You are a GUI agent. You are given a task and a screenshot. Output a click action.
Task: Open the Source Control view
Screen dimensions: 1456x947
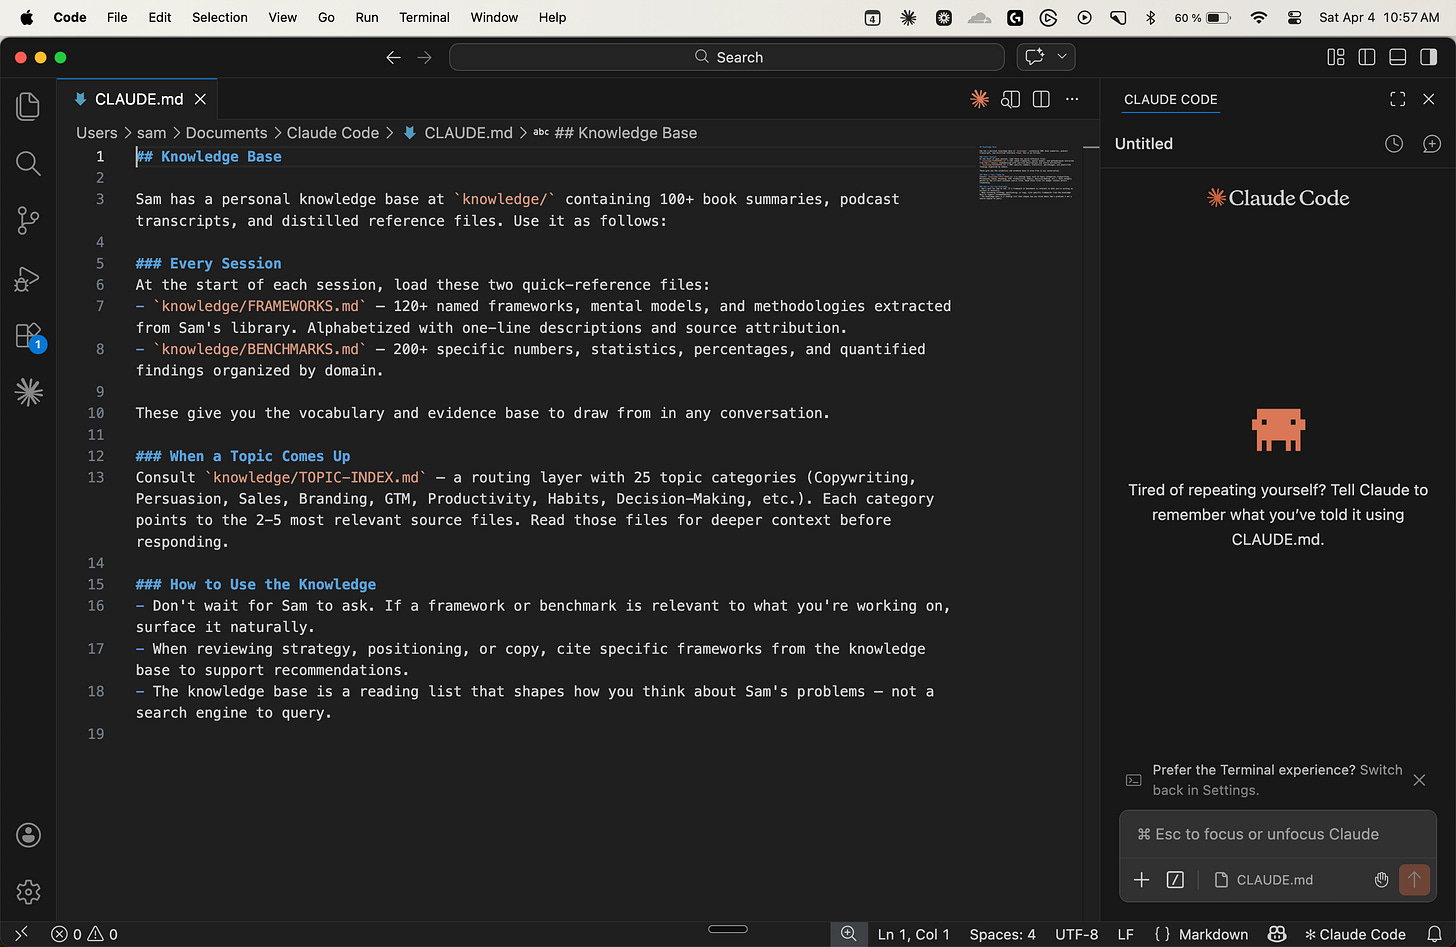[28, 221]
